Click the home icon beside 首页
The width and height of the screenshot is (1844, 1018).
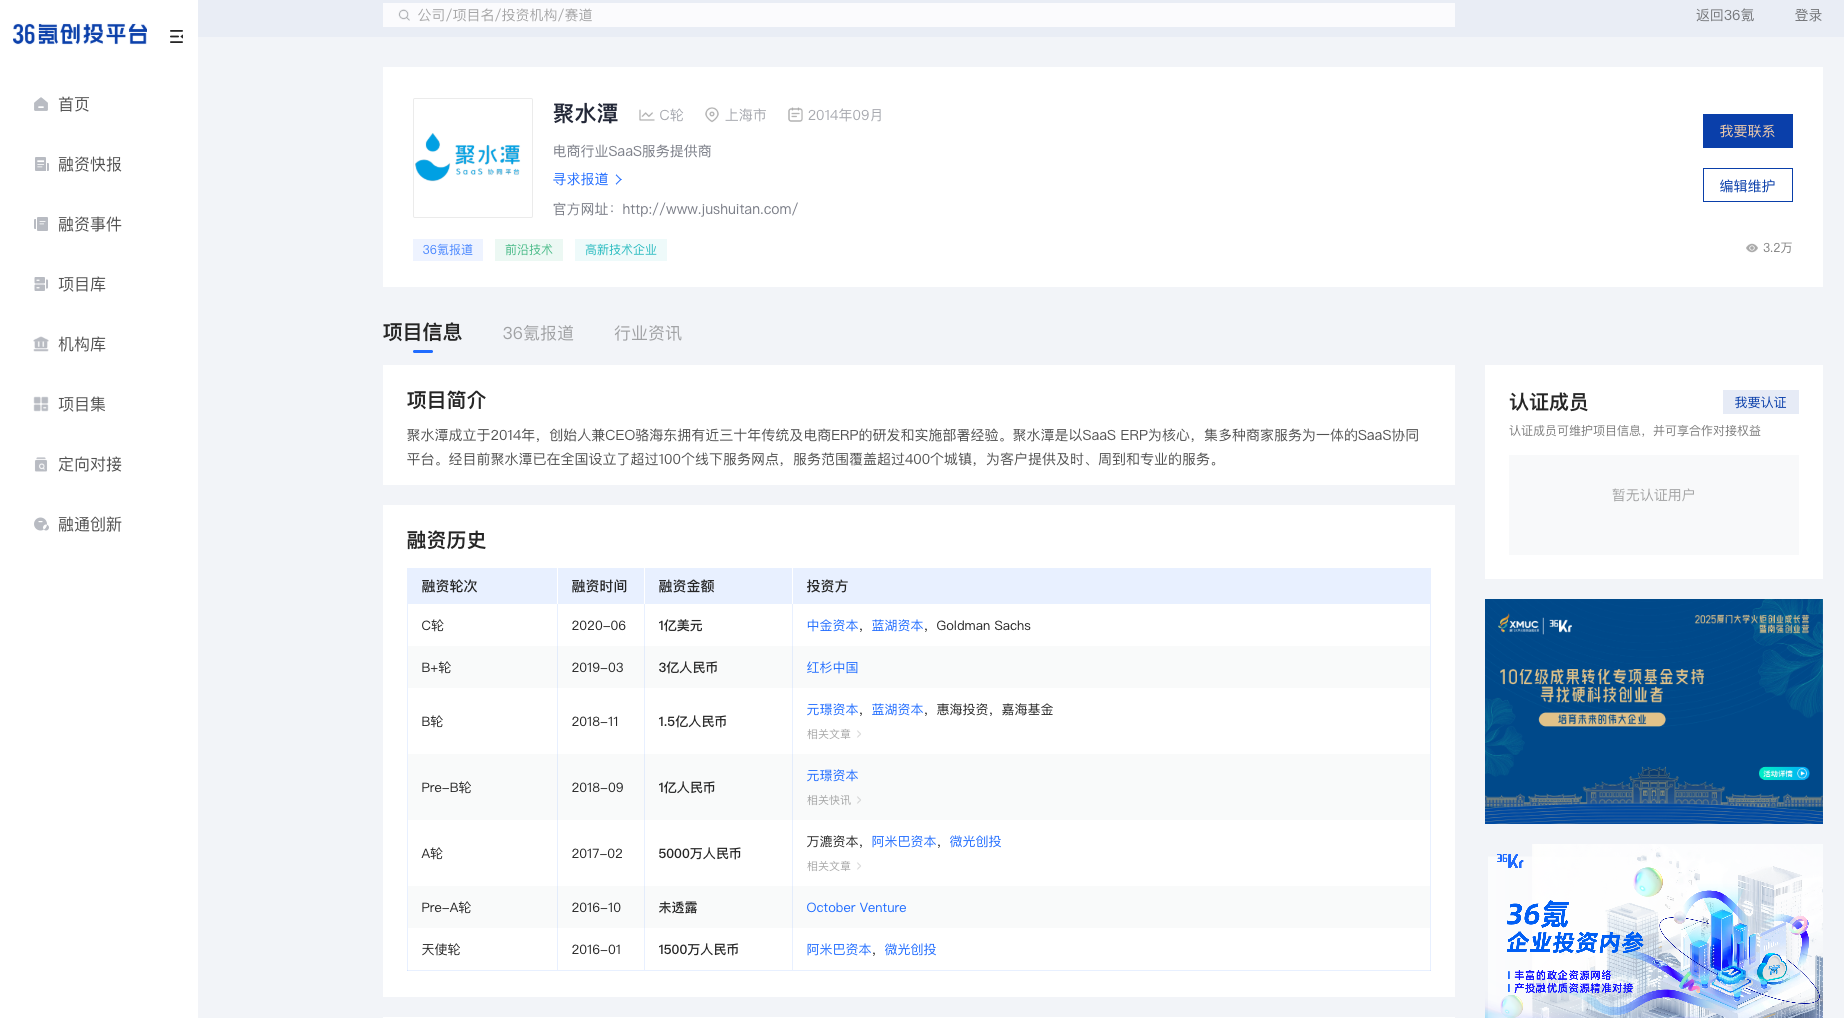pyautogui.click(x=41, y=104)
